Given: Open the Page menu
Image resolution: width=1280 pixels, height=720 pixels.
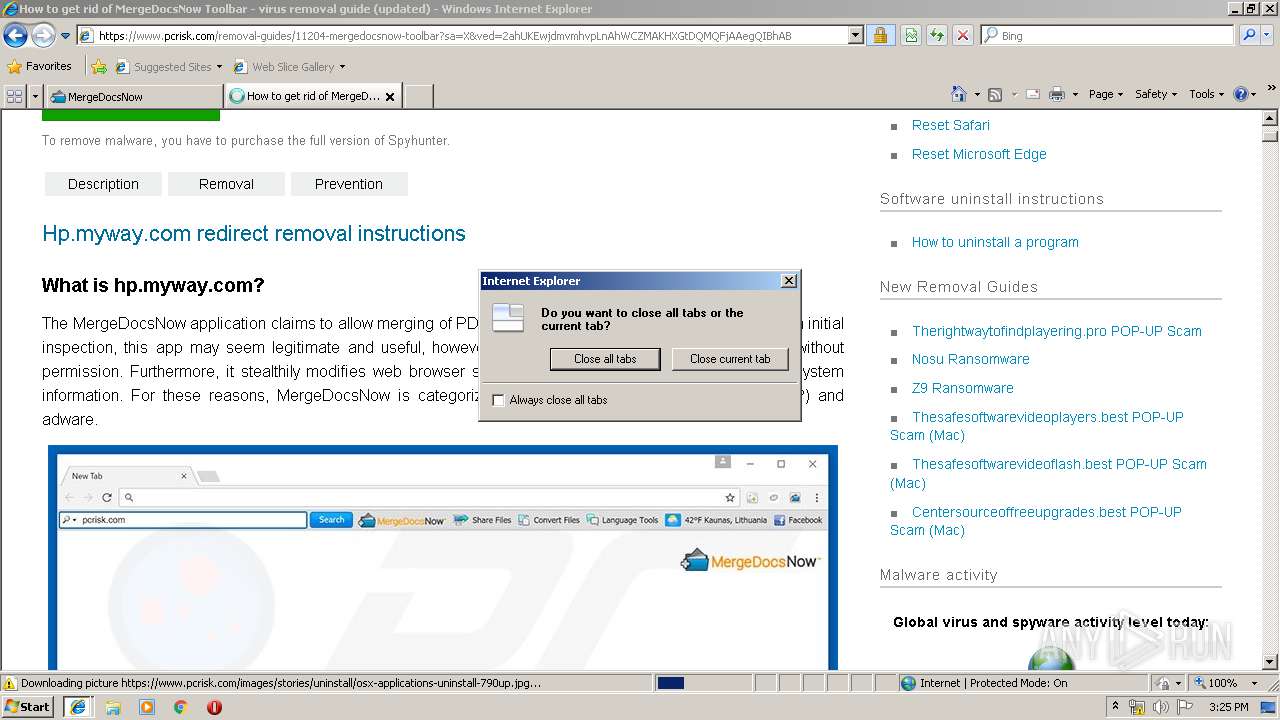Looking at the screenshot, I should point(1106,94).
